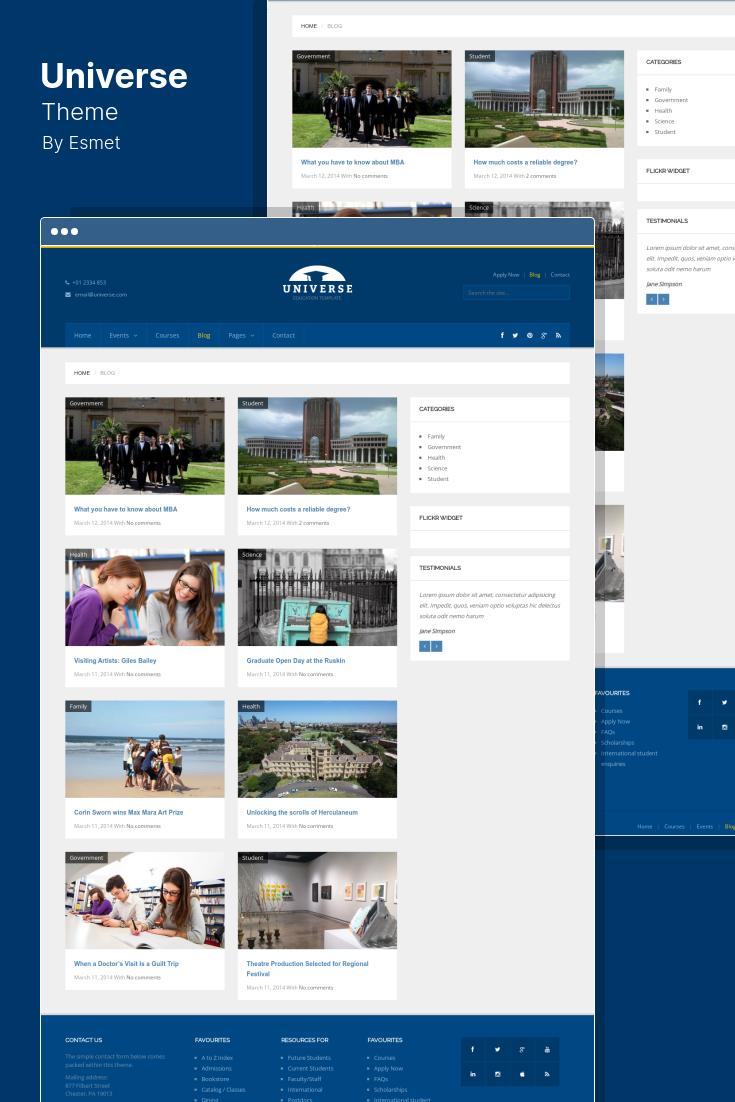Select Student category in the front window sidebar
The height and width of the screenshot is (1102, 735).
(x=438, y=479)
